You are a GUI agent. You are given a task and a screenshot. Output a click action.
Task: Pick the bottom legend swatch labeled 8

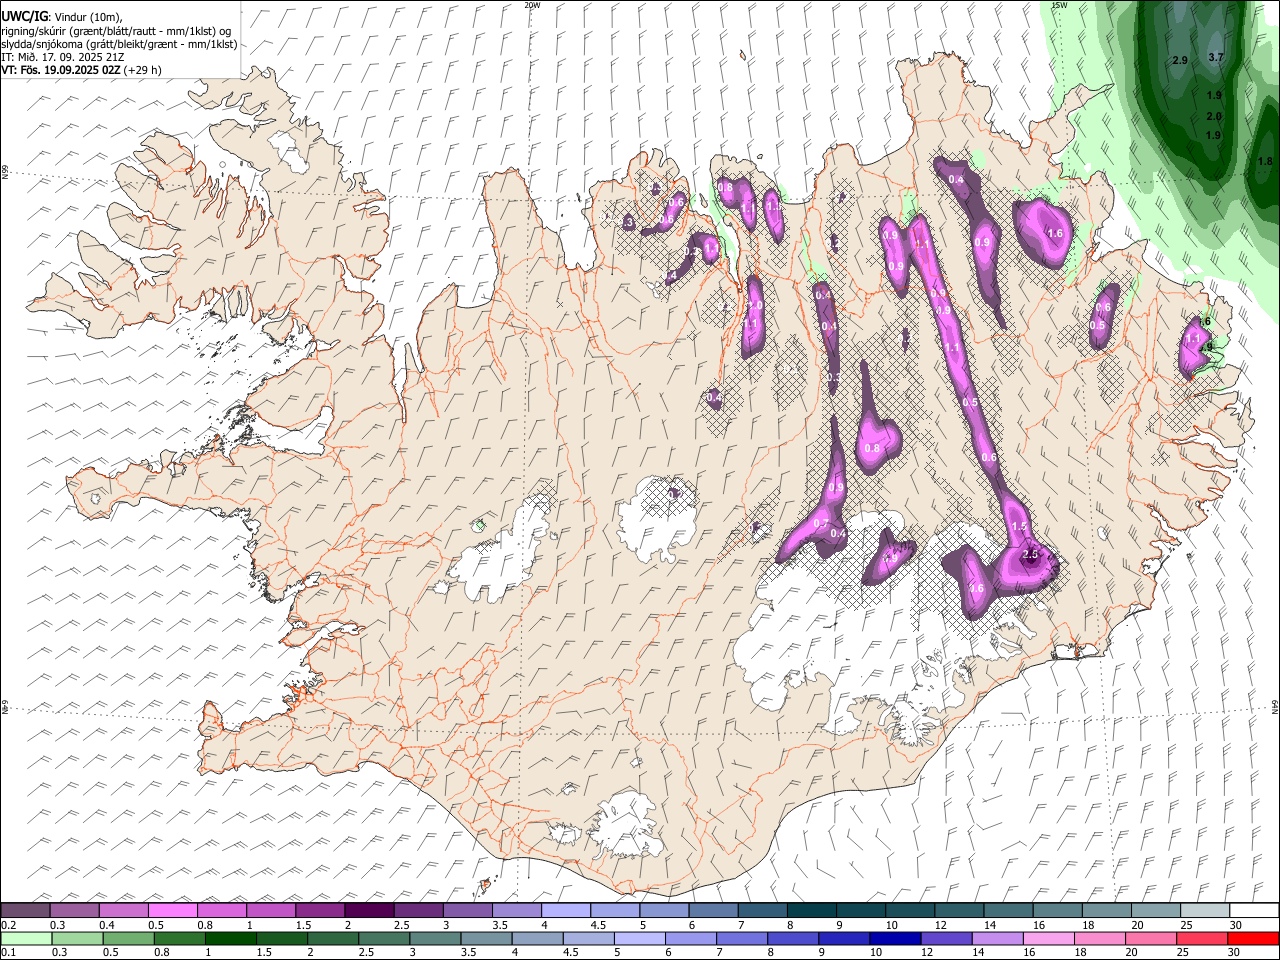(x=793, y=939)
